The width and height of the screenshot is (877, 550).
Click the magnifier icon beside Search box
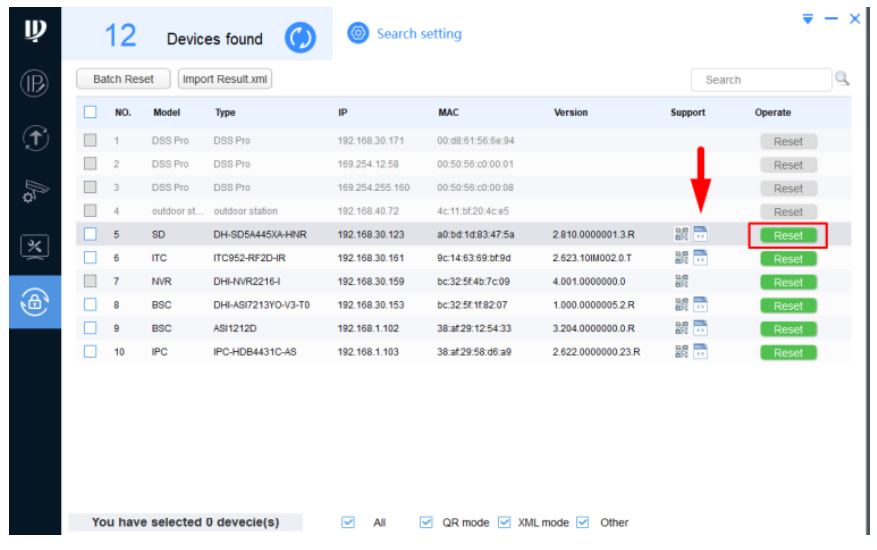(842, 79)
